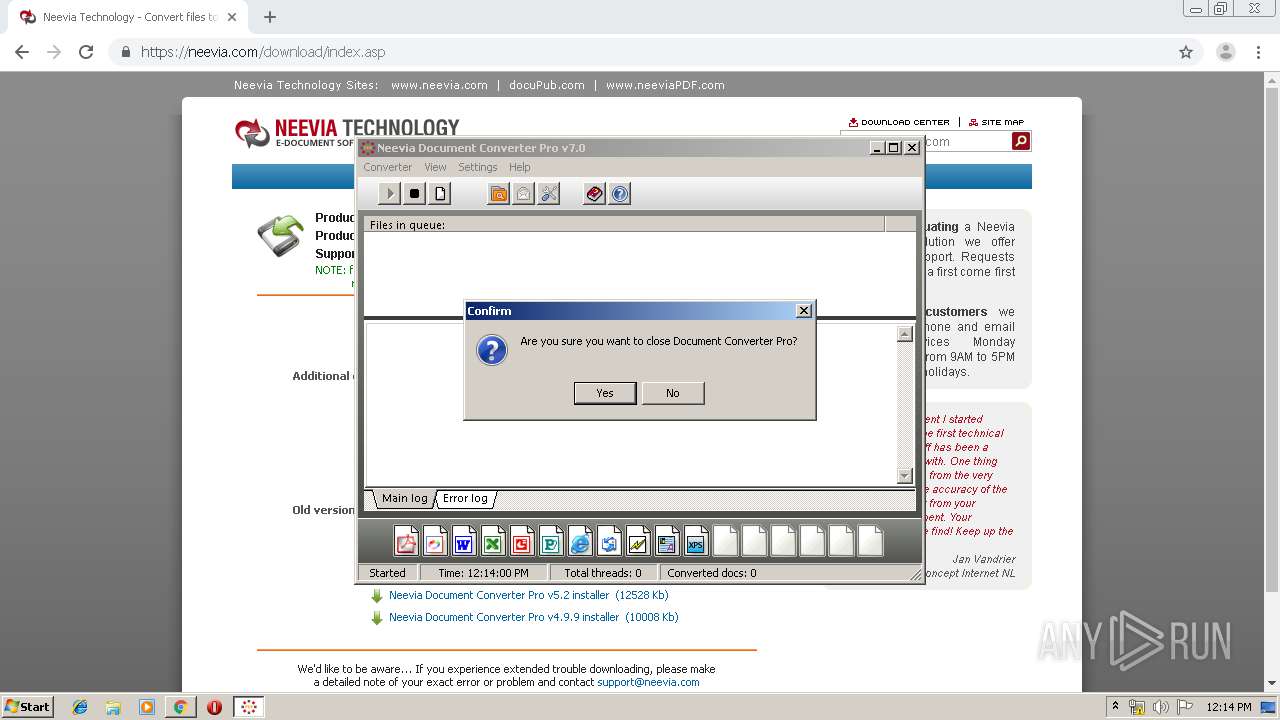Open the orange folder search toolbar icon
The image size is (1280, 720).
[x=499, y=194]
